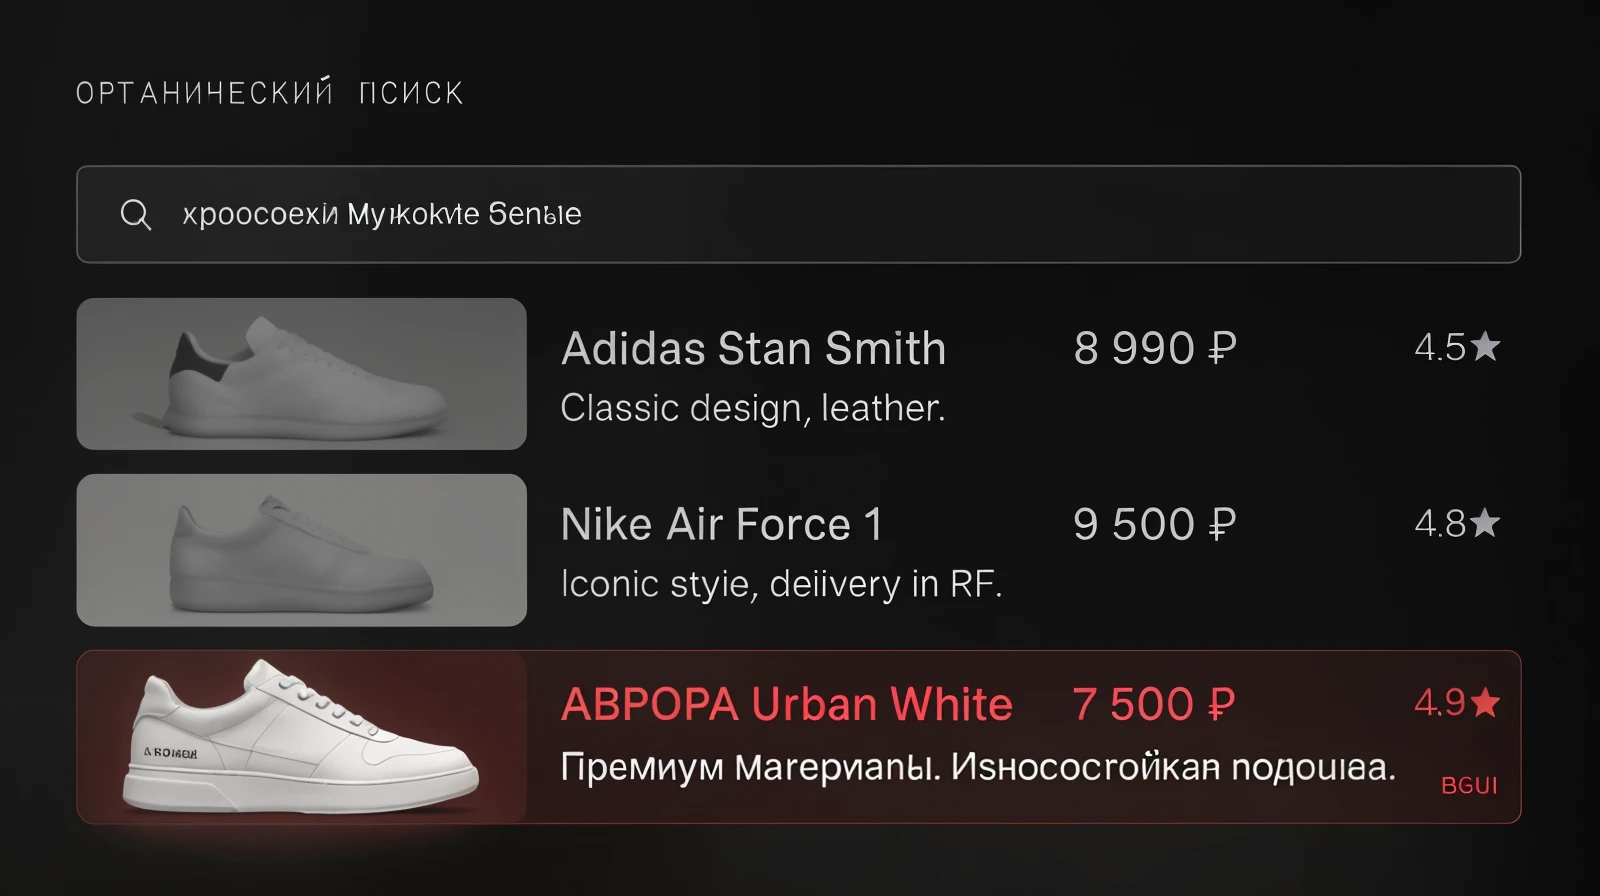Click the 9 500 ₽ price
The image size is (1600, 896).
(1155, 525)
